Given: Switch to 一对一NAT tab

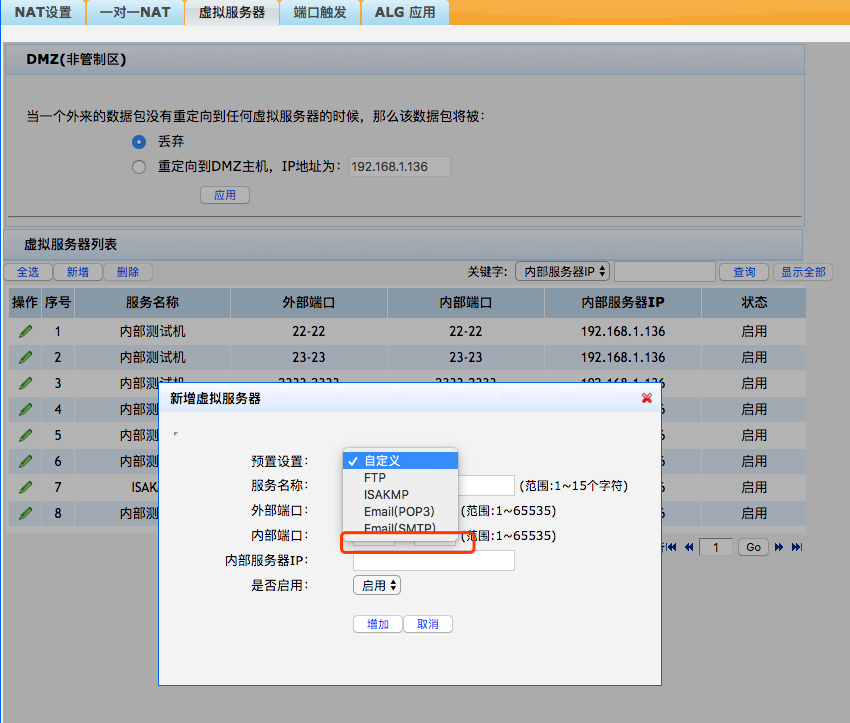Looking at the screenshot, I should (135, 12).
